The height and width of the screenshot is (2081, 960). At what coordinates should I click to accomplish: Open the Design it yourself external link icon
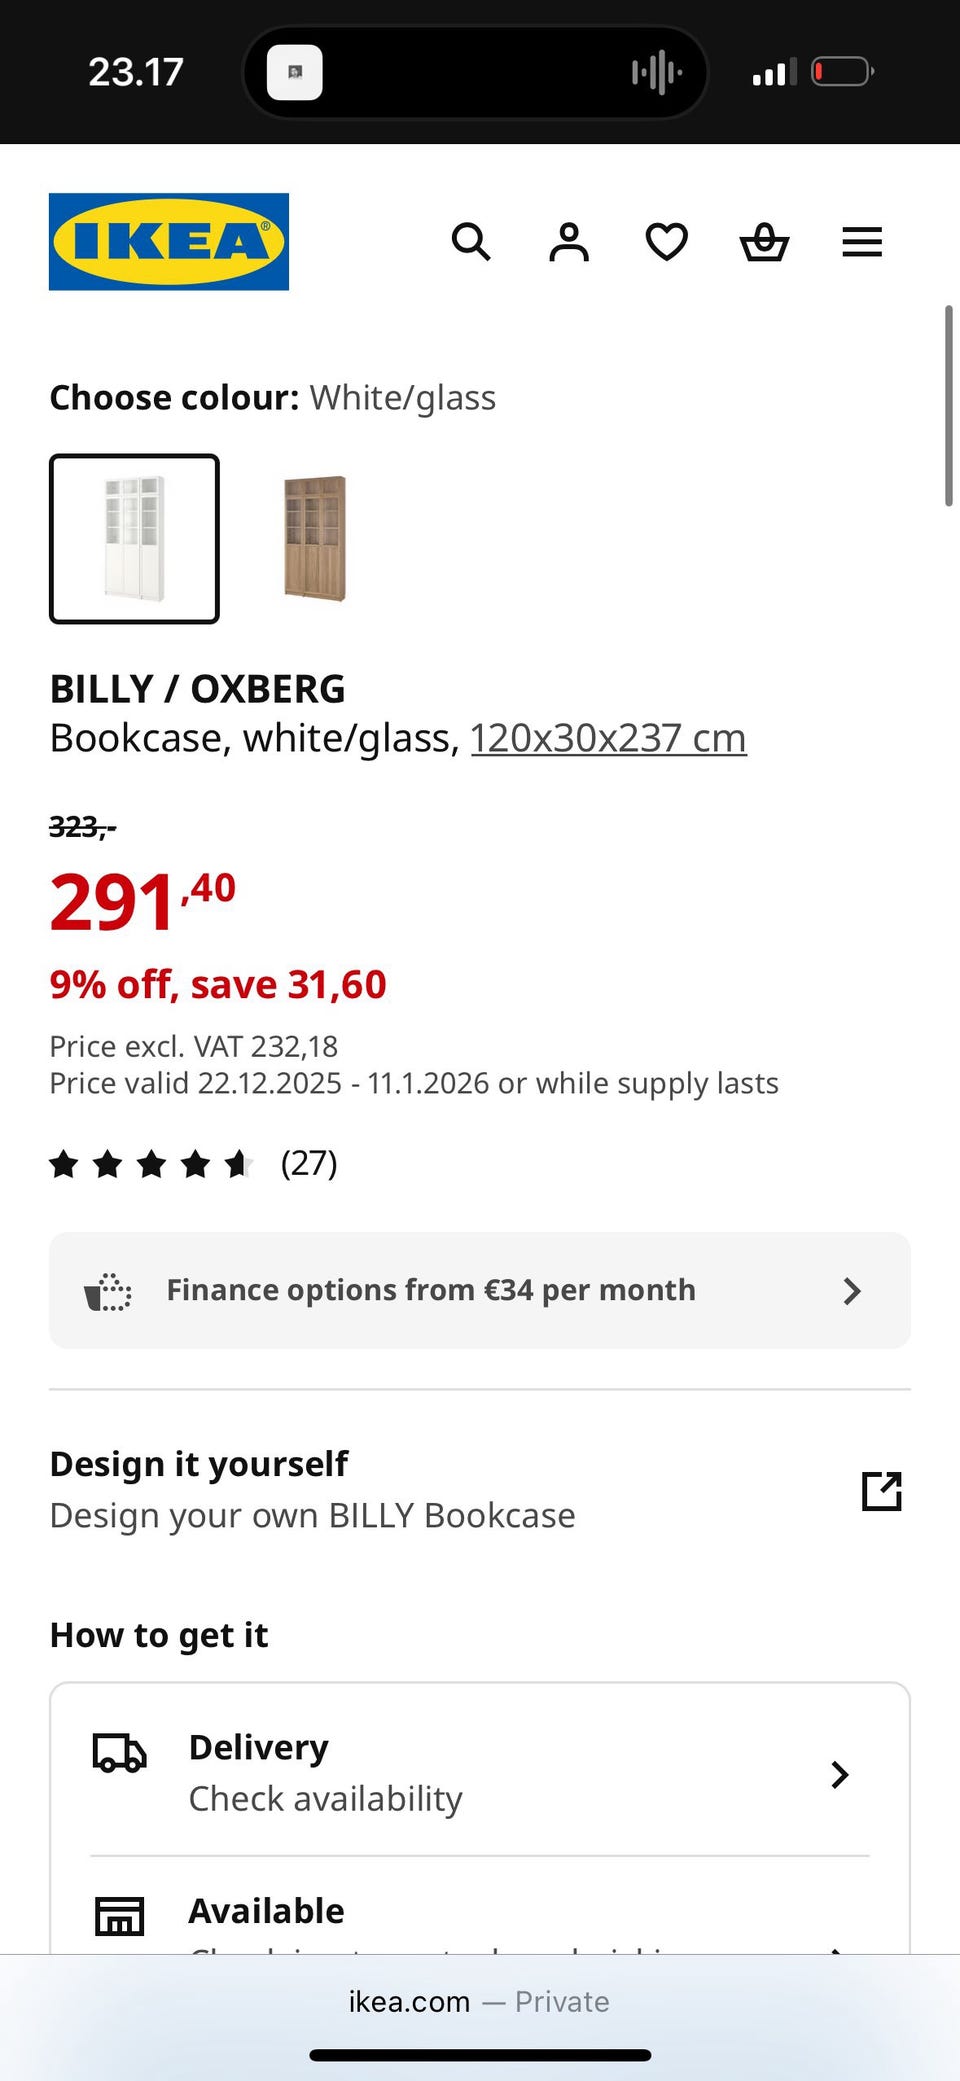point(881,1491)
